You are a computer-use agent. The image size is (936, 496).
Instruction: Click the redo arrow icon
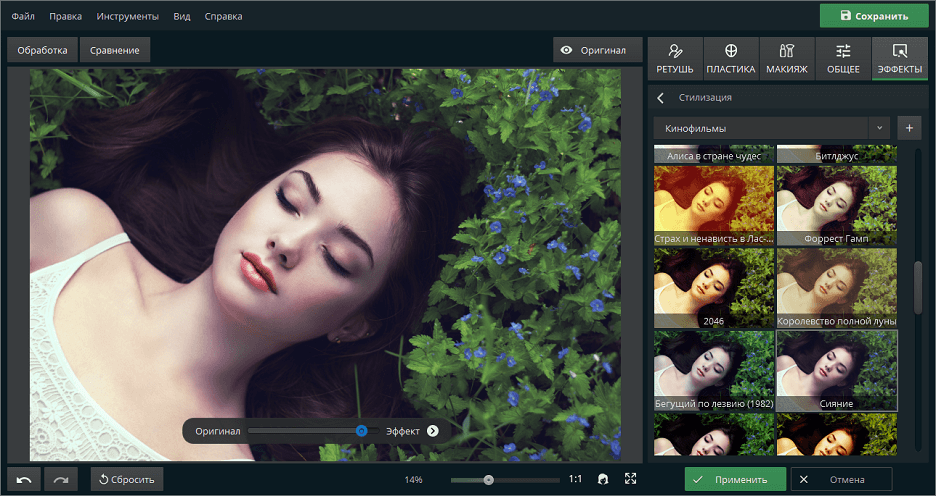(x=61, y=479)
